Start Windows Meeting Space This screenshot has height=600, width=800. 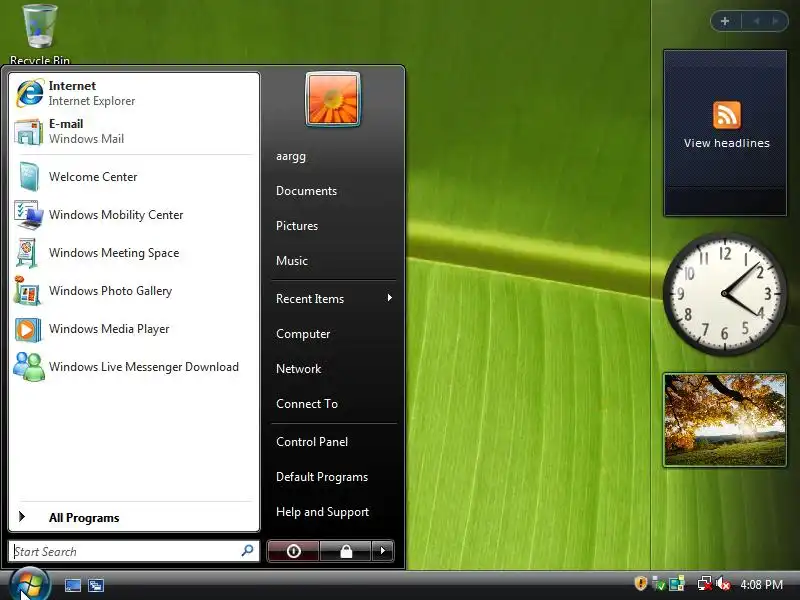pyautogui.click(x=134, y=253)
